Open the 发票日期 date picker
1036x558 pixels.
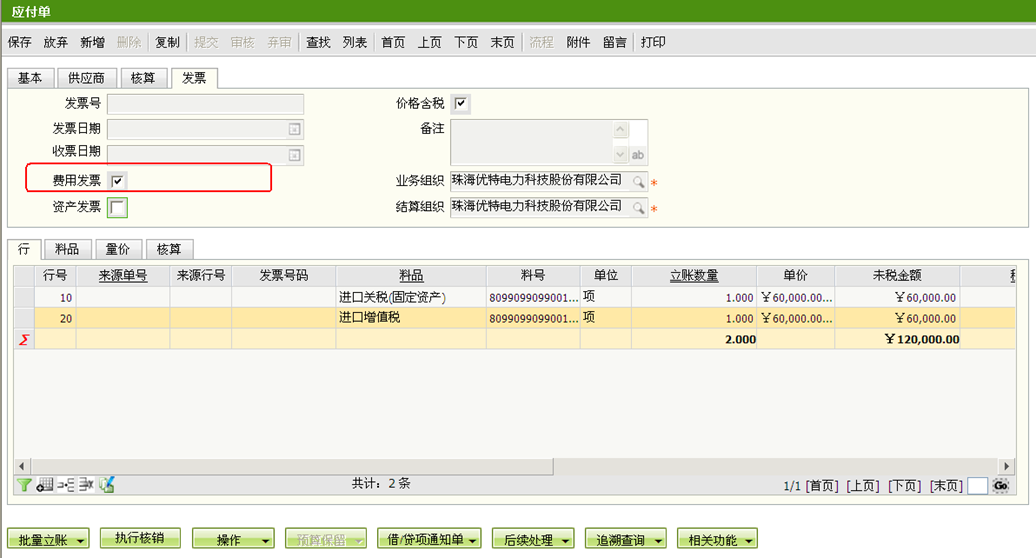pyautogui.click(x=294, y=129)
